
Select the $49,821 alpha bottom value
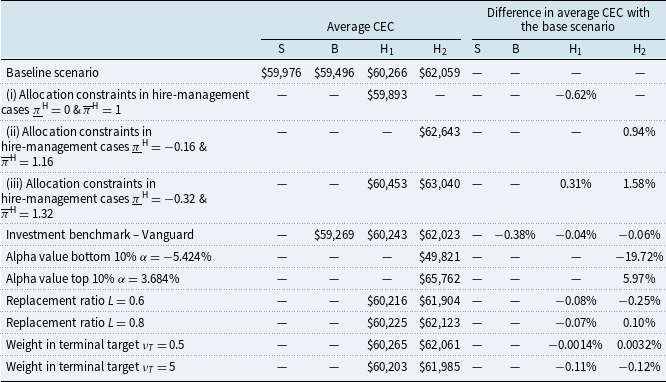[x=440, y=257]
